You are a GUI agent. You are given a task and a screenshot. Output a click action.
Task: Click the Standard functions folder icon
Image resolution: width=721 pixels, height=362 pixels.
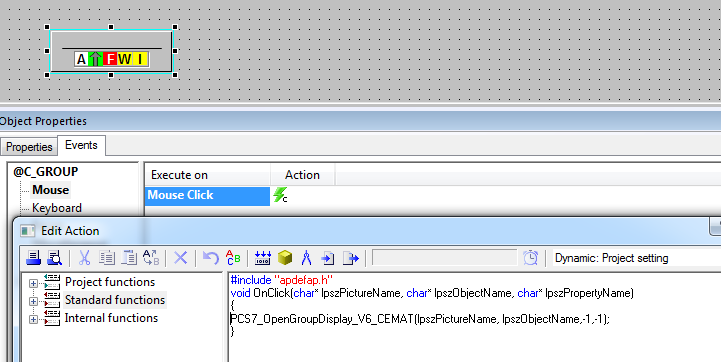52,299
